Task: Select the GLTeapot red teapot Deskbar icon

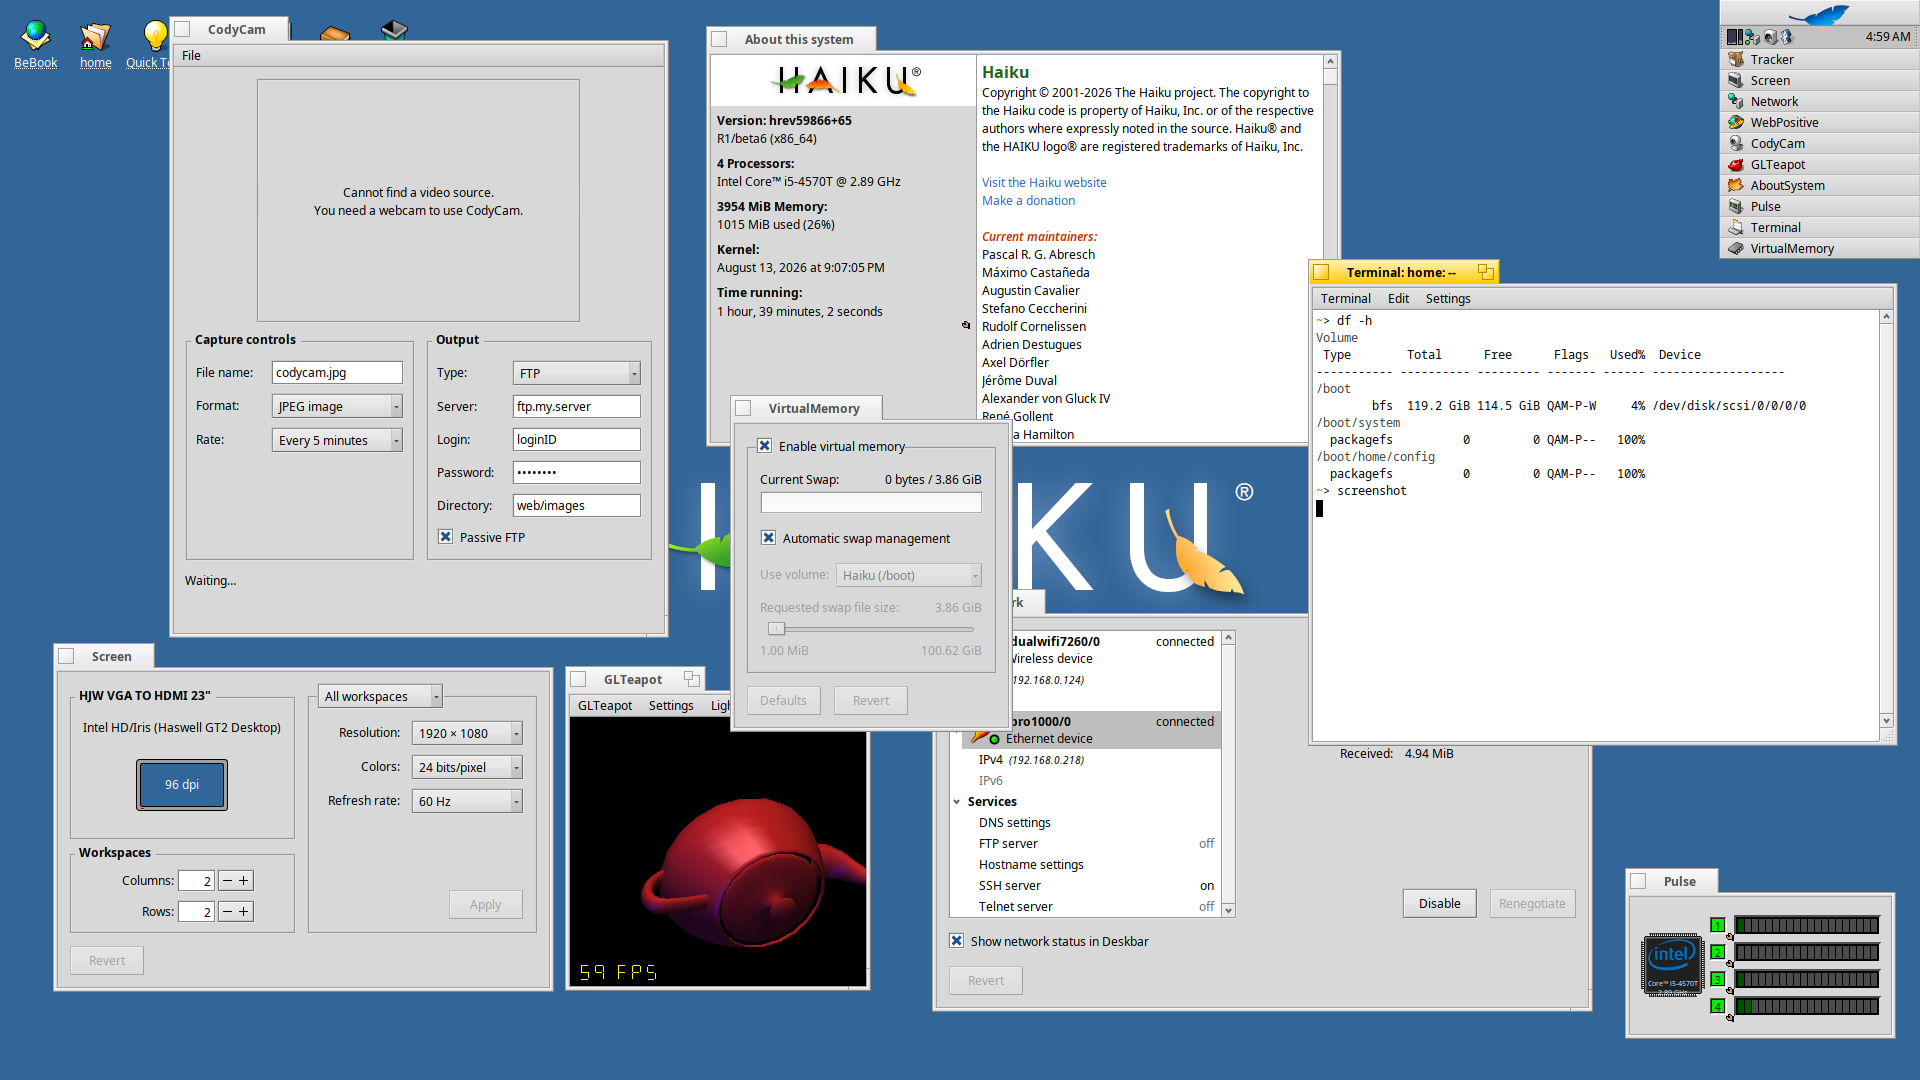Action: click(1736, 164)
